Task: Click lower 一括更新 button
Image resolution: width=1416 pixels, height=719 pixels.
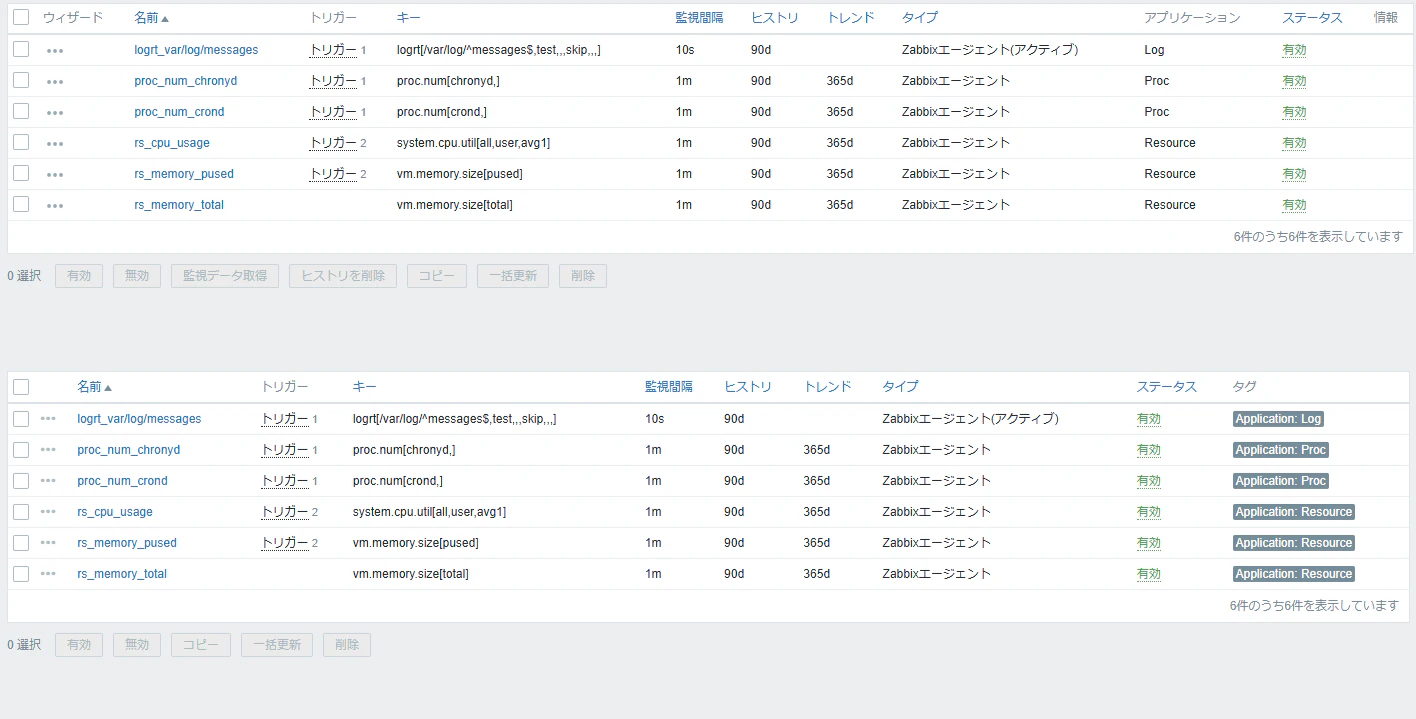Action: coord(277,645)
